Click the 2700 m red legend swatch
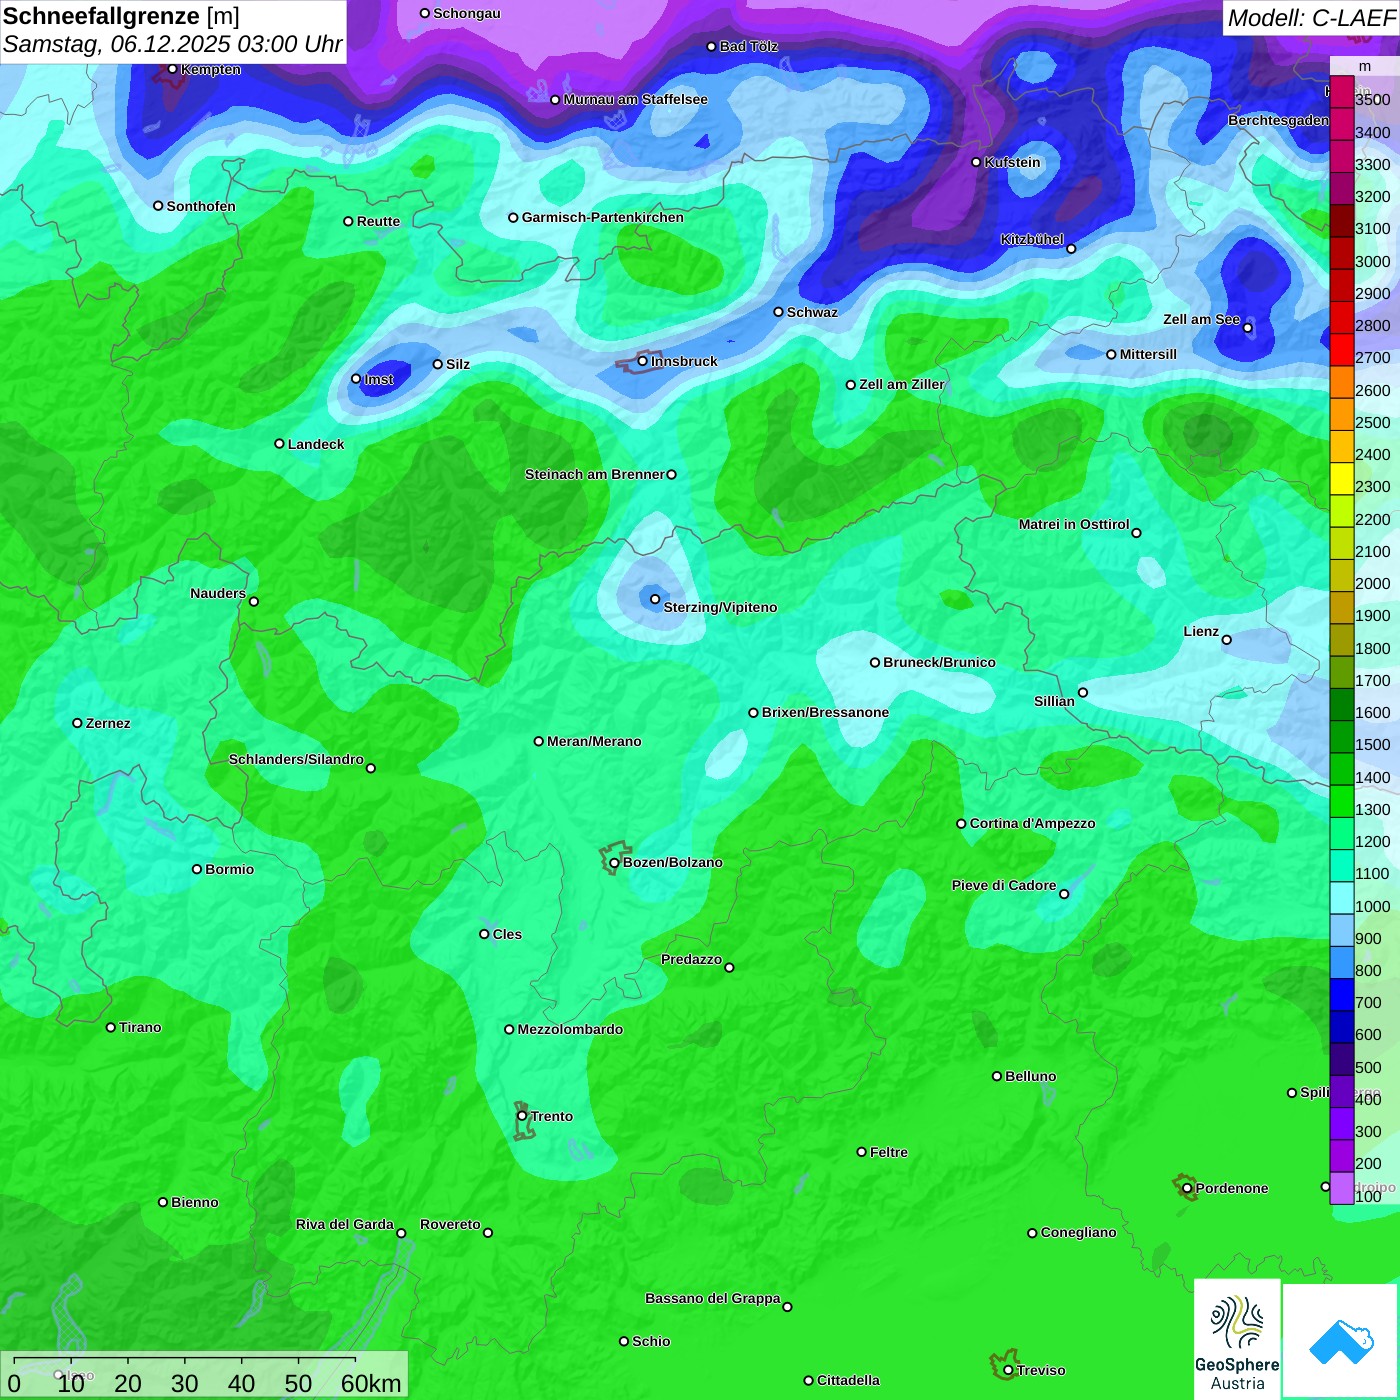This screenshot has width=1400, height=1400. coord(1342,350)
